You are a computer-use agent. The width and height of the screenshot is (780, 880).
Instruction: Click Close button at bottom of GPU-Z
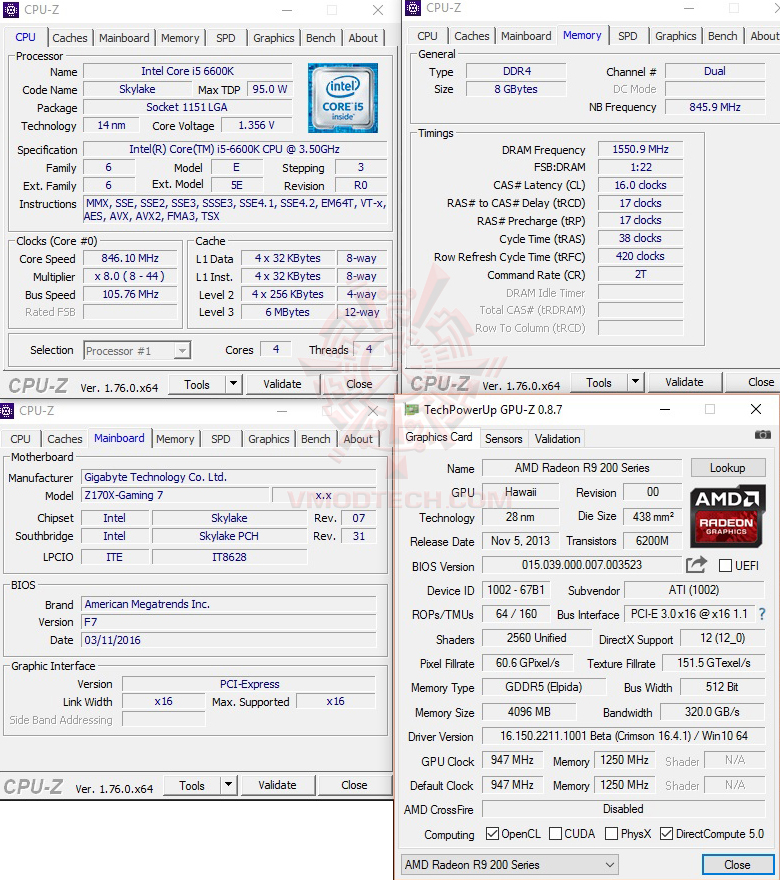pos(737,865)
